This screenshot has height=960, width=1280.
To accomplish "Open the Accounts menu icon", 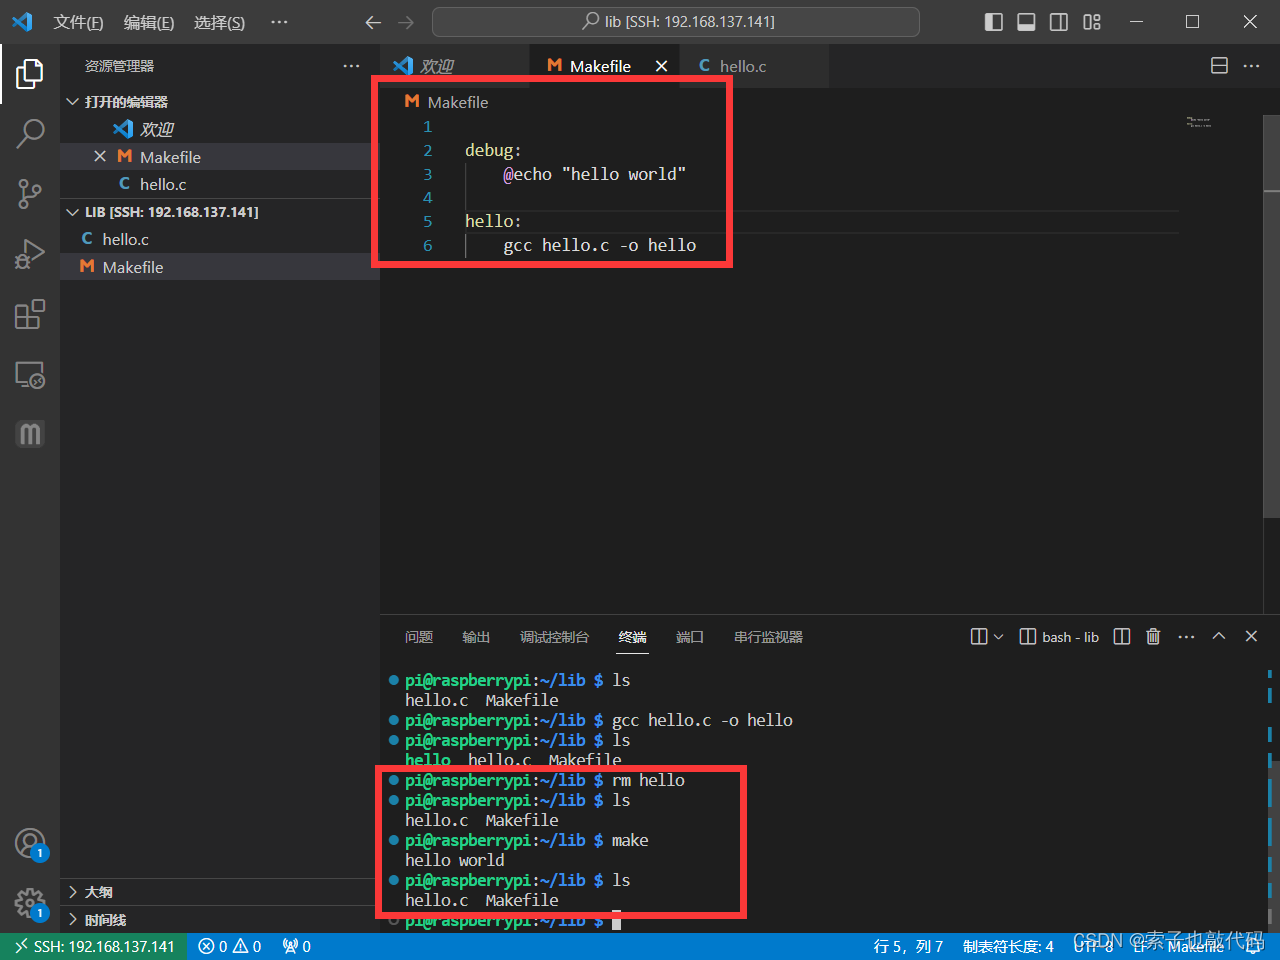I will 30,844.
